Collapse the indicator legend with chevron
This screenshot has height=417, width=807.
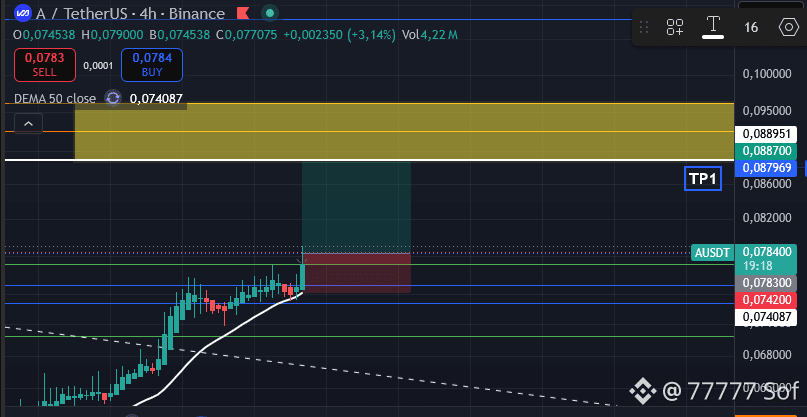pos(28,124)
